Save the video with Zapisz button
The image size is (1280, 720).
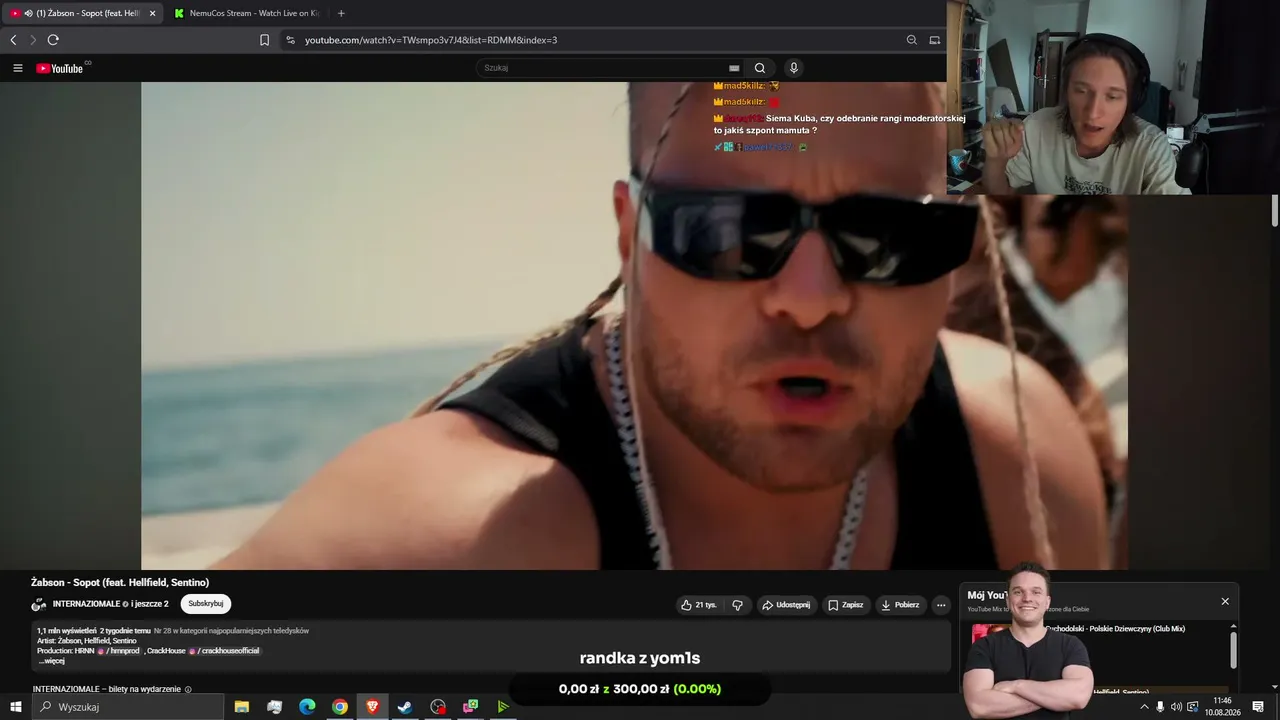tap(846, 605)
